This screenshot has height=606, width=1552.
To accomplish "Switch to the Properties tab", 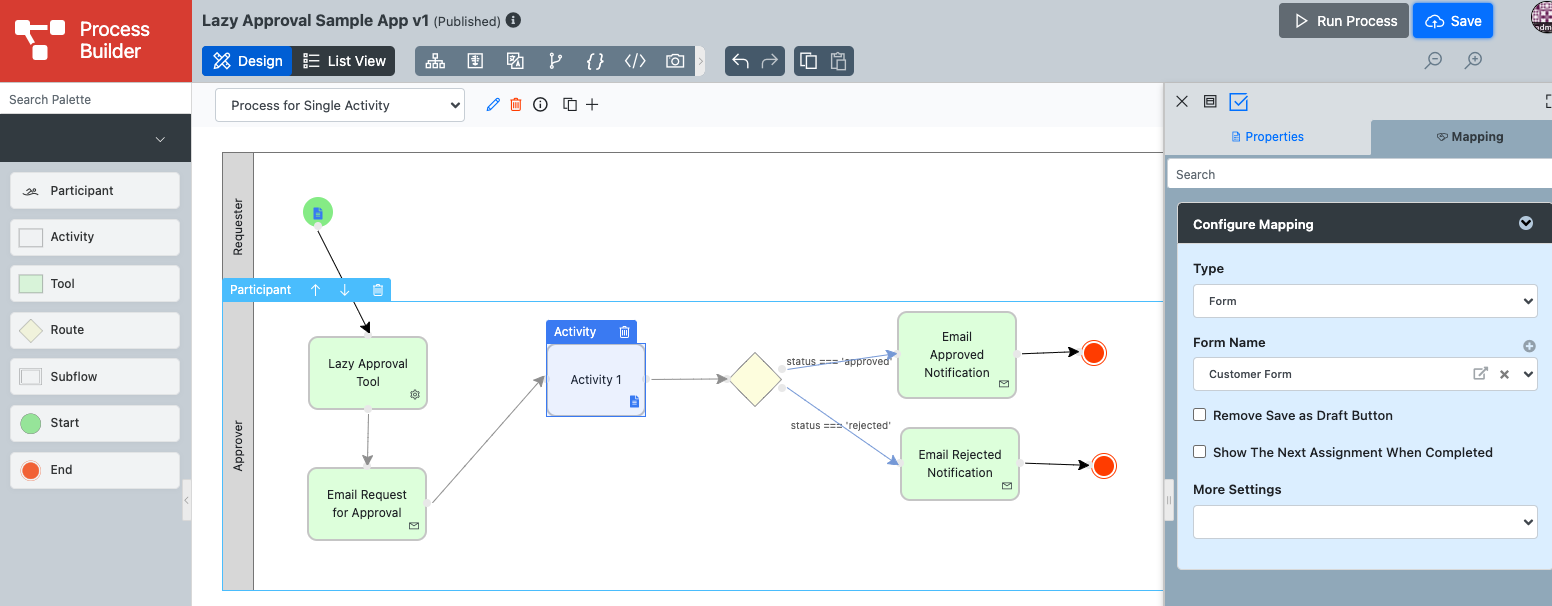I will [x=1267, y=137].
